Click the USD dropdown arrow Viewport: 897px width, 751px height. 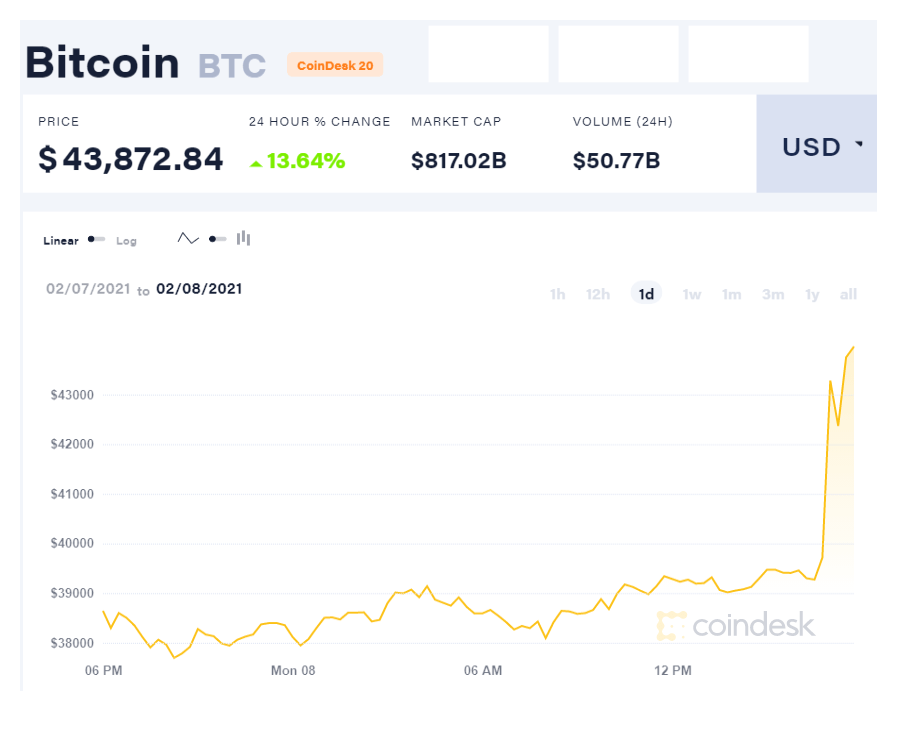[x=858, y=145]
